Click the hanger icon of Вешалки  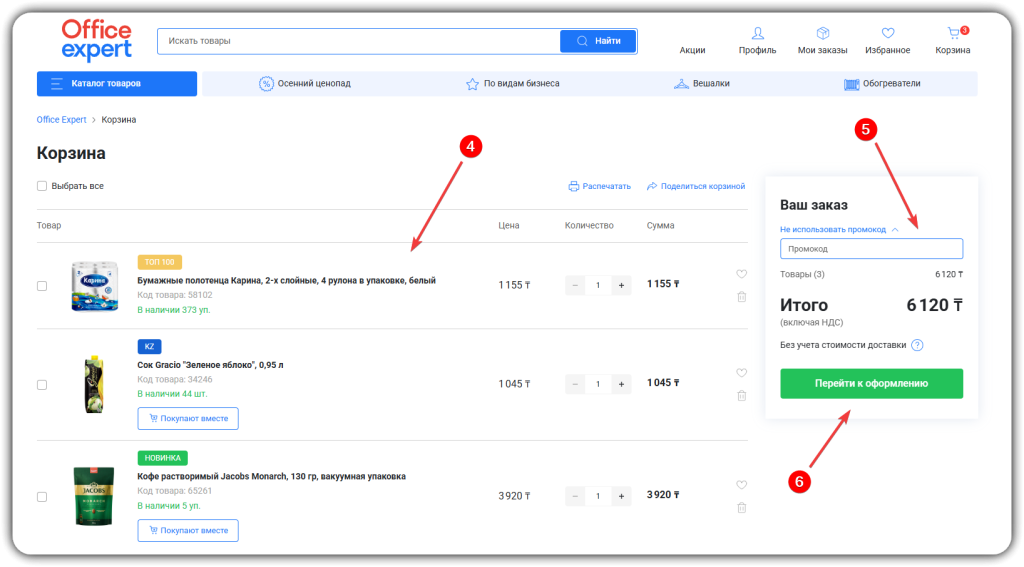[681, 84]
